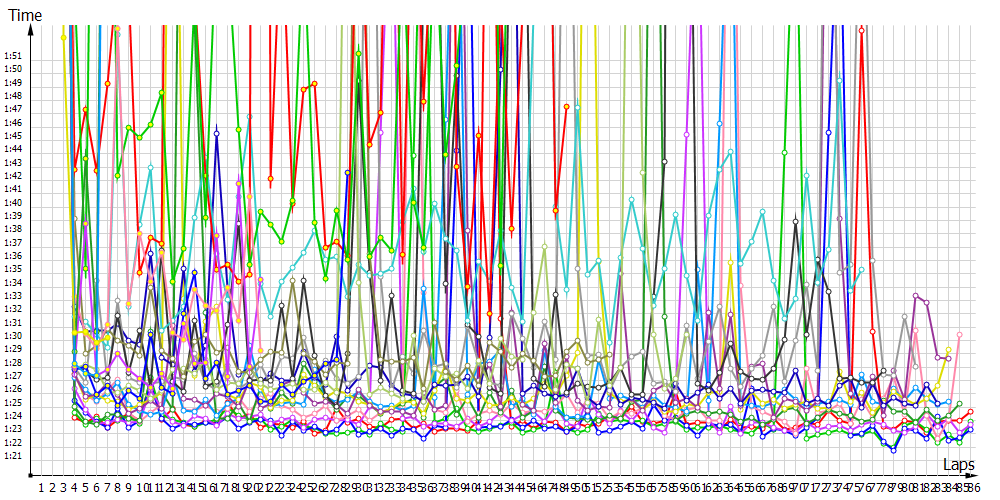Click the 1:40 time axis label
Viewport: 1000px width, 500px height.
(x=12, y=202)
